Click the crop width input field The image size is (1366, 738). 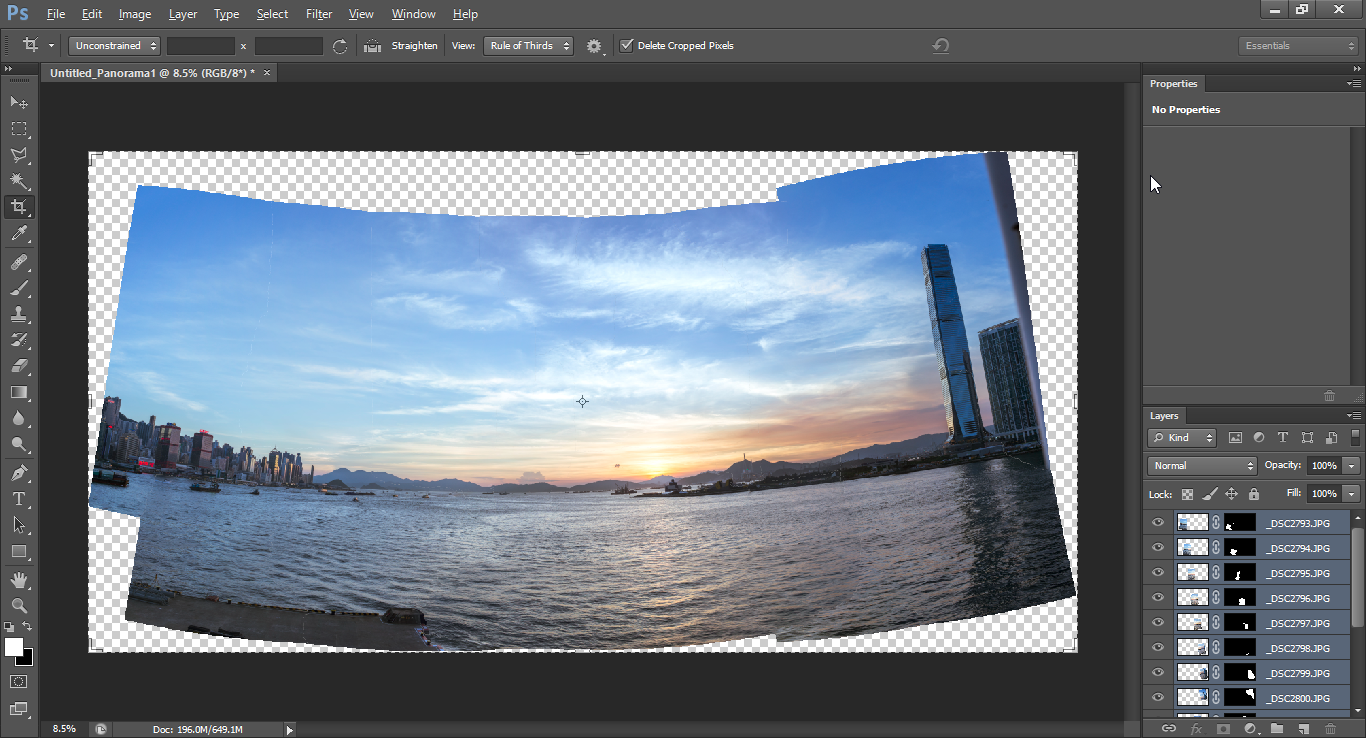(200, 46)
